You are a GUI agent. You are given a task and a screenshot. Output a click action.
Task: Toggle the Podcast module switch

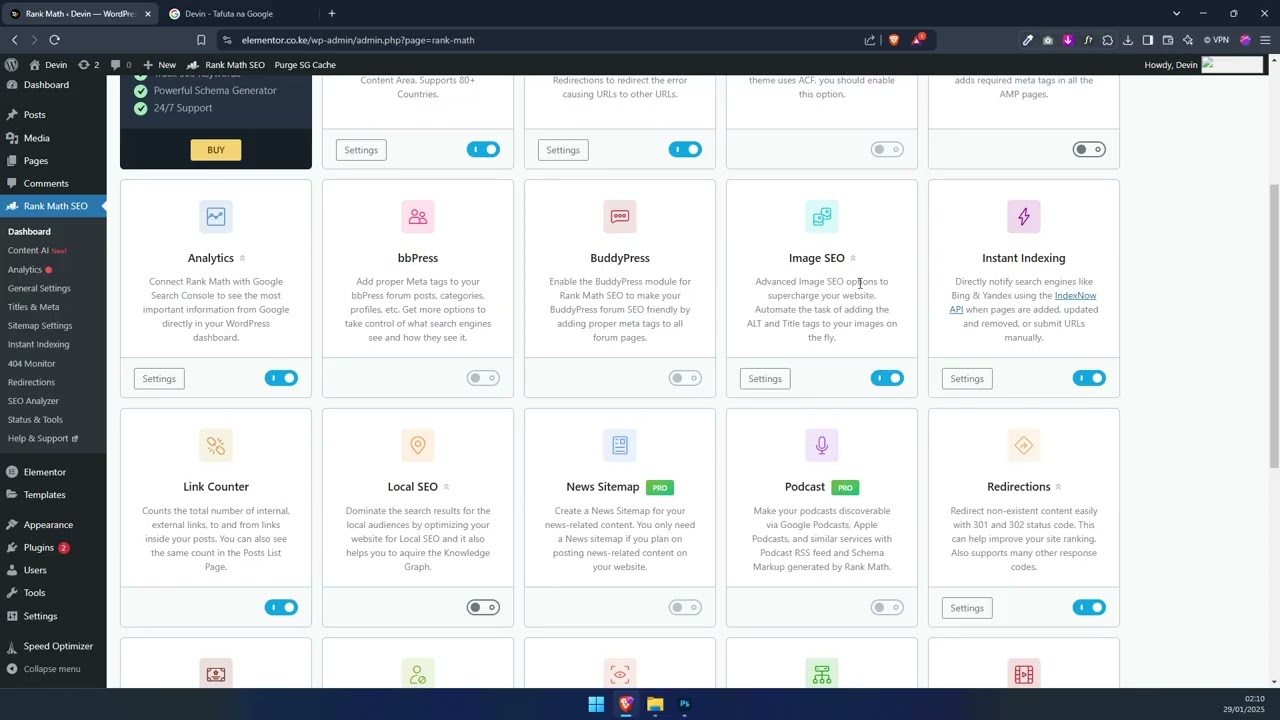coord(887,607)
